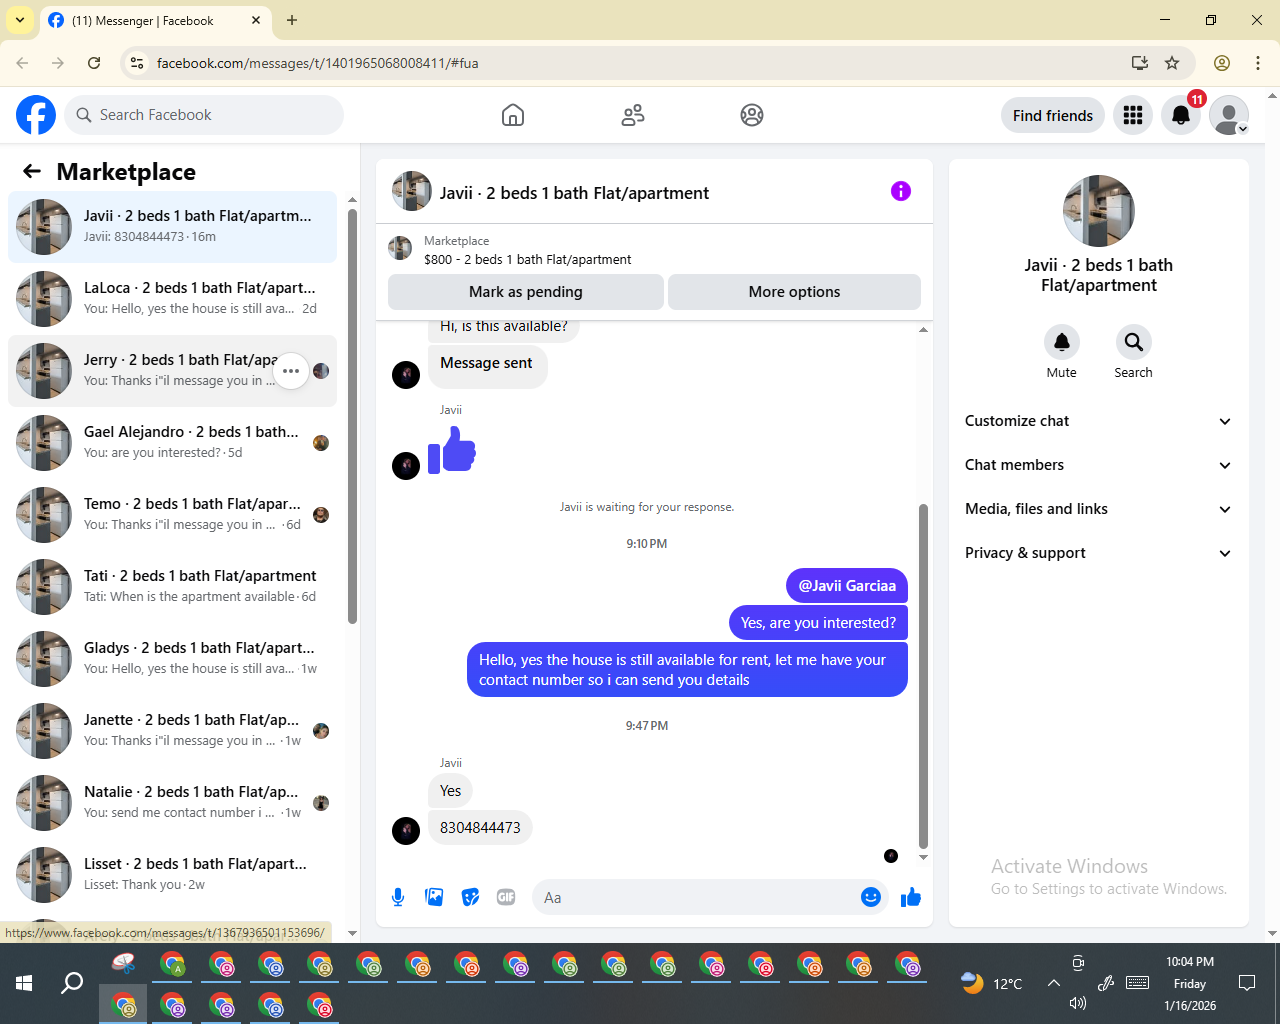Viewport: 1280px width, 1024px height.
Task: Open the Groups icon in top navigation
Action: coord(752,115)
